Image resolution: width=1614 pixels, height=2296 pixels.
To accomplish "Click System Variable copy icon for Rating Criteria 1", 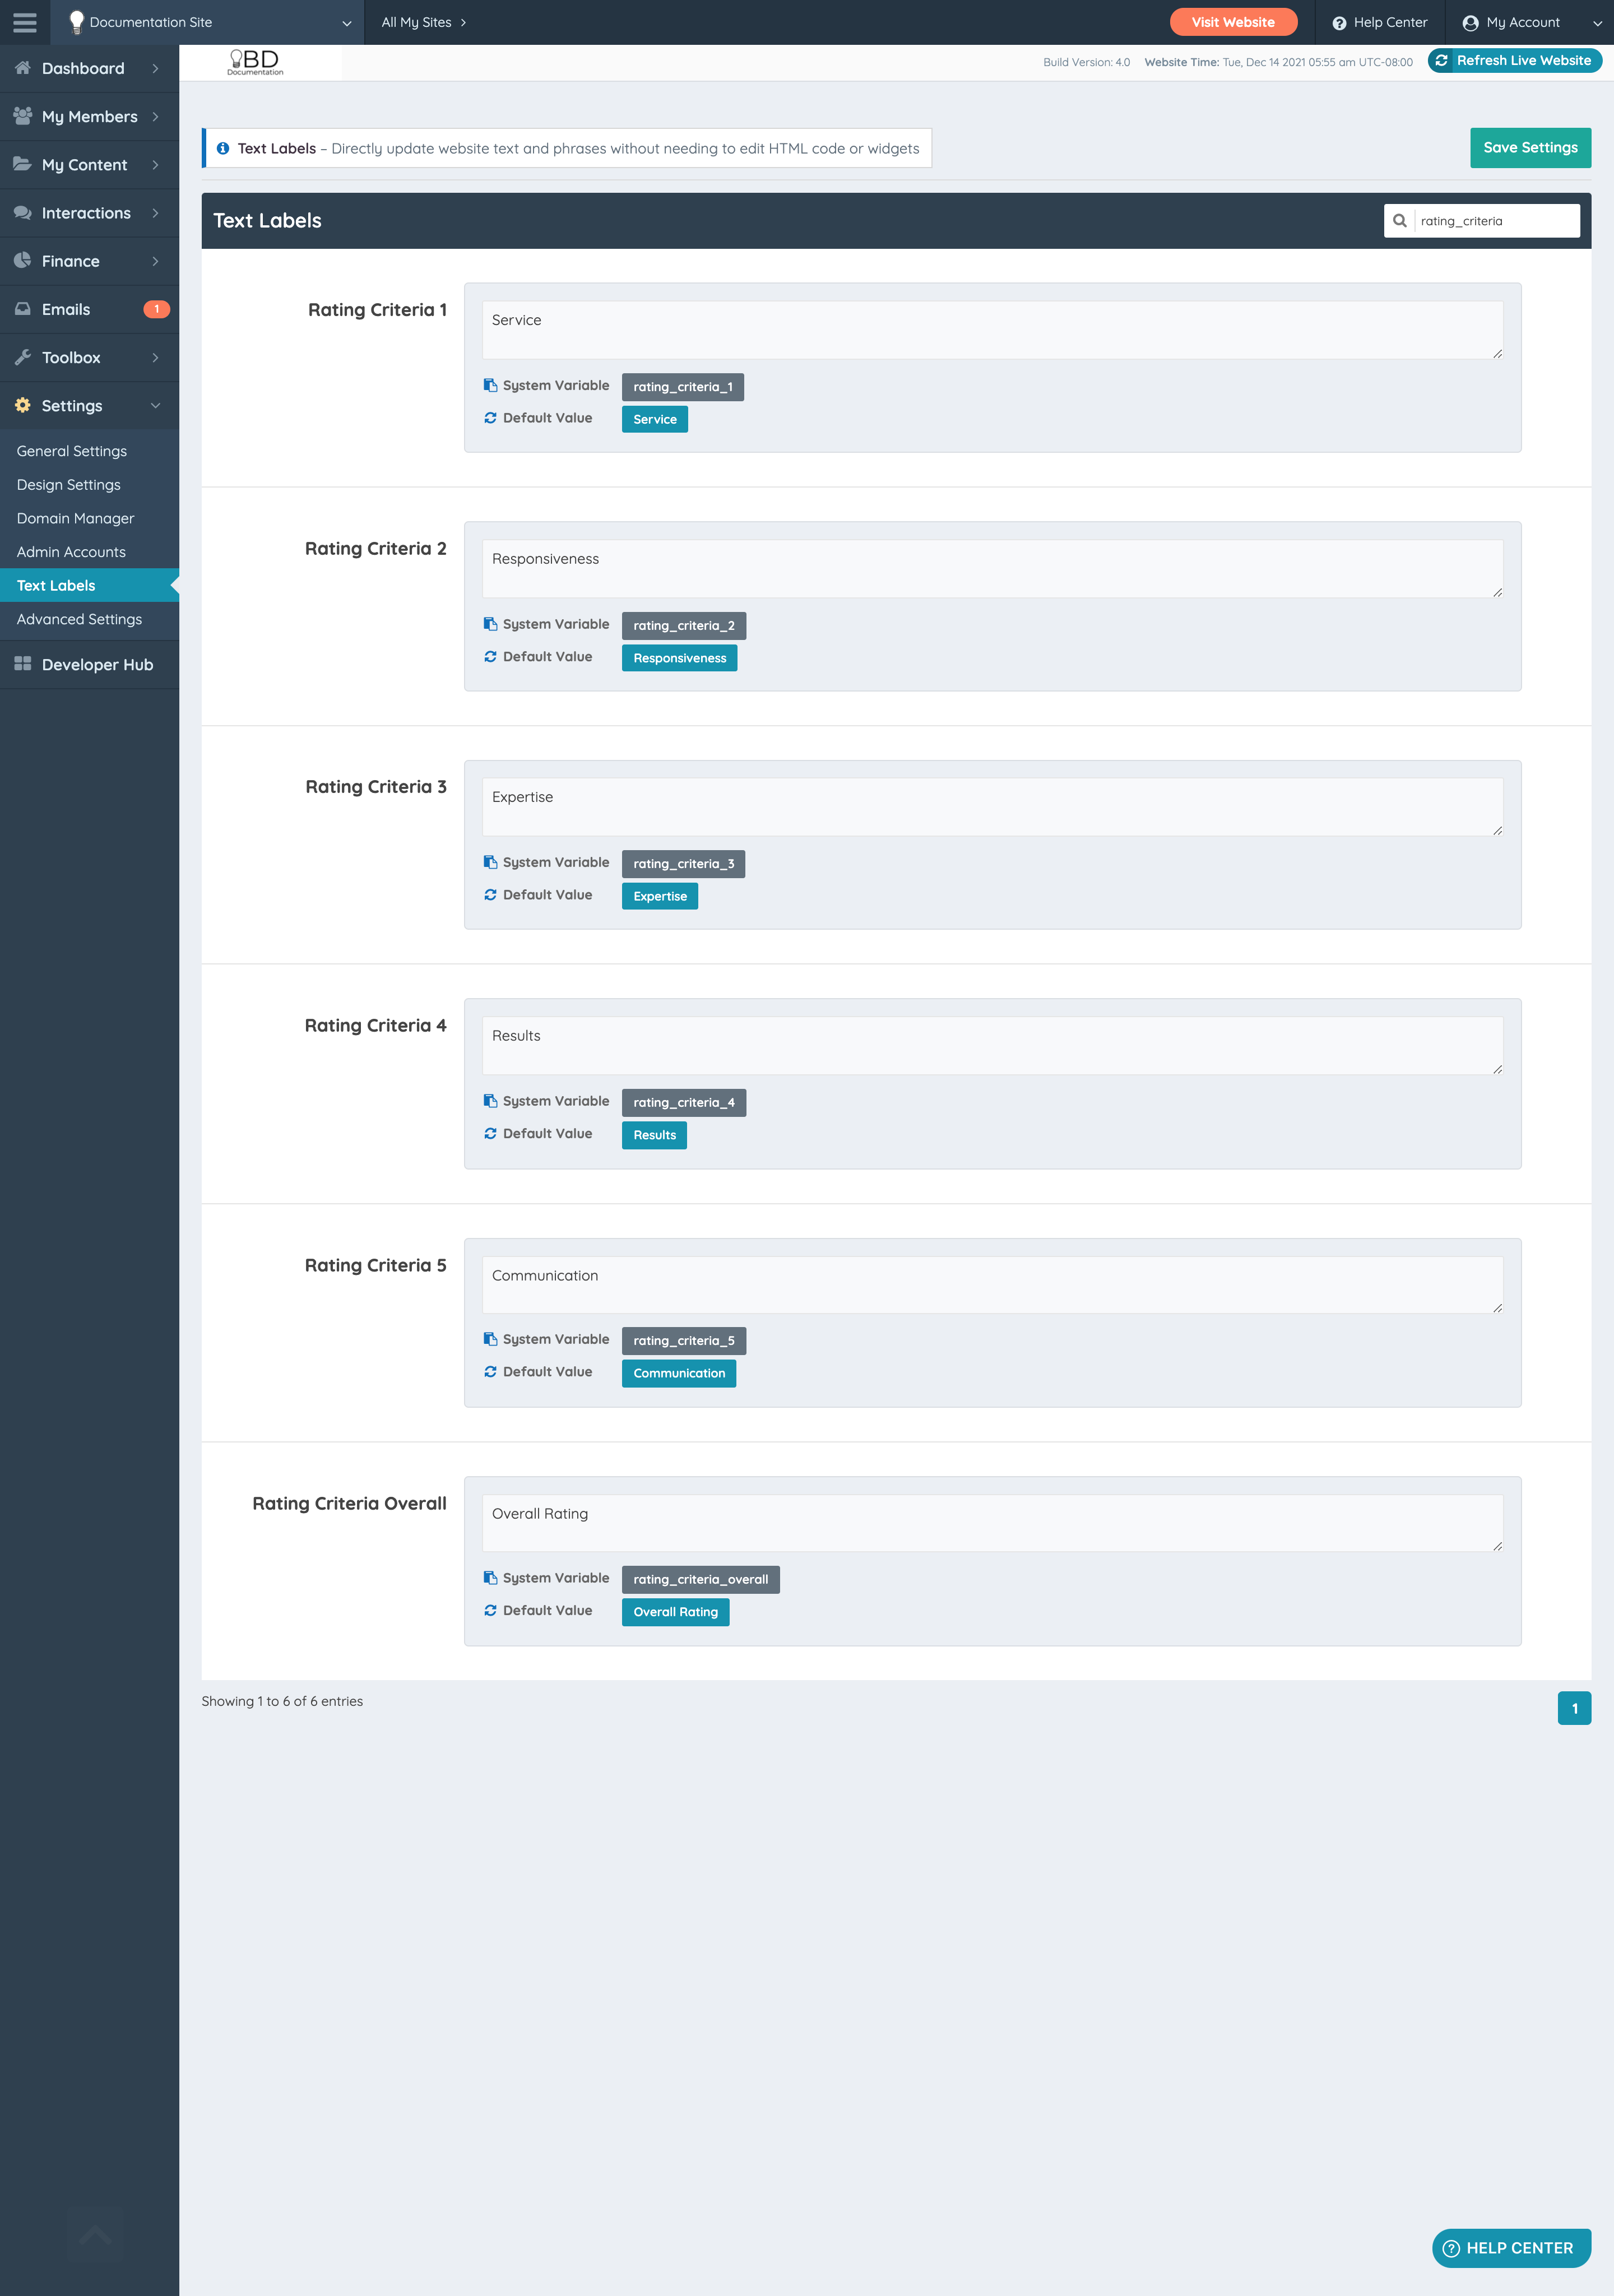I will (490, 386).
